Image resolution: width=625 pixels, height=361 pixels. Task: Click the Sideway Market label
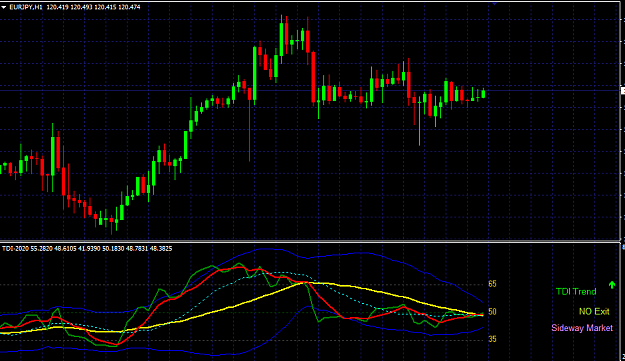click(582, 328)
